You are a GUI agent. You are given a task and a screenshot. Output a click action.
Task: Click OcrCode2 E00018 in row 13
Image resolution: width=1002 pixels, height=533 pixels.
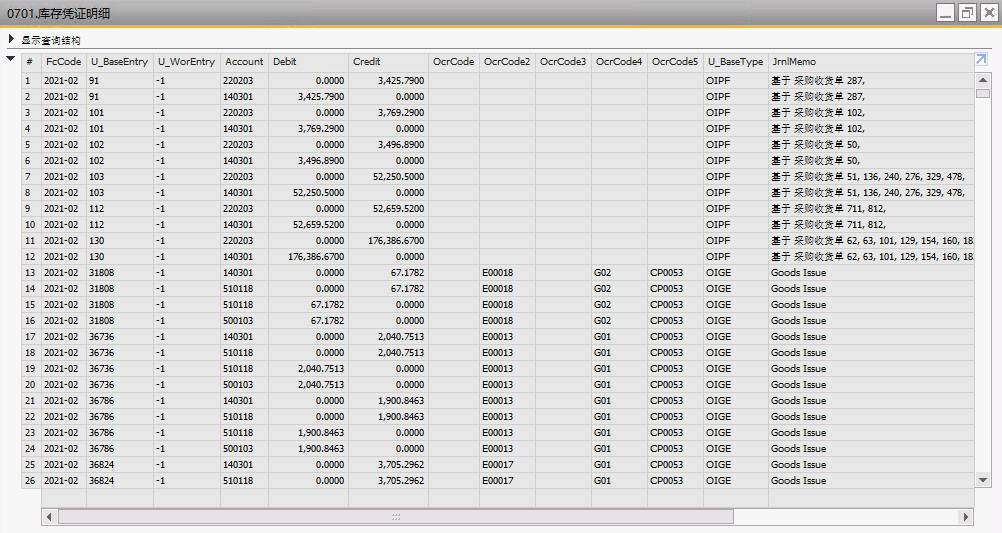[x=497, y=272]
